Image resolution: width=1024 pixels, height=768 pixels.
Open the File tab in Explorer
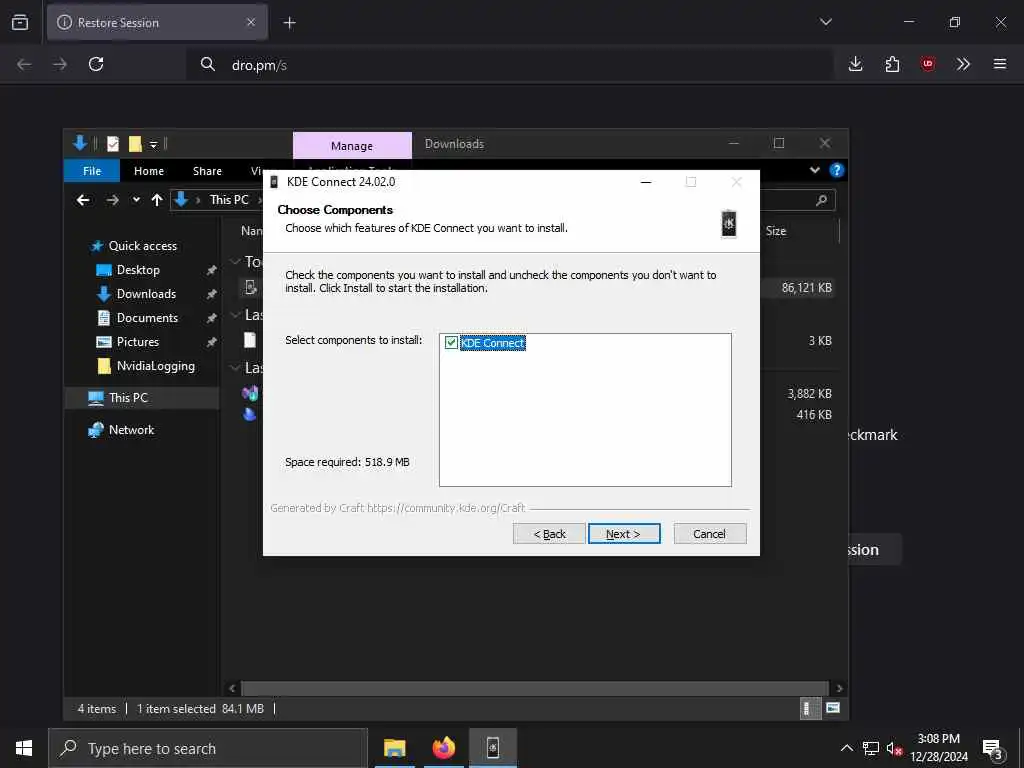coord(92,171)
